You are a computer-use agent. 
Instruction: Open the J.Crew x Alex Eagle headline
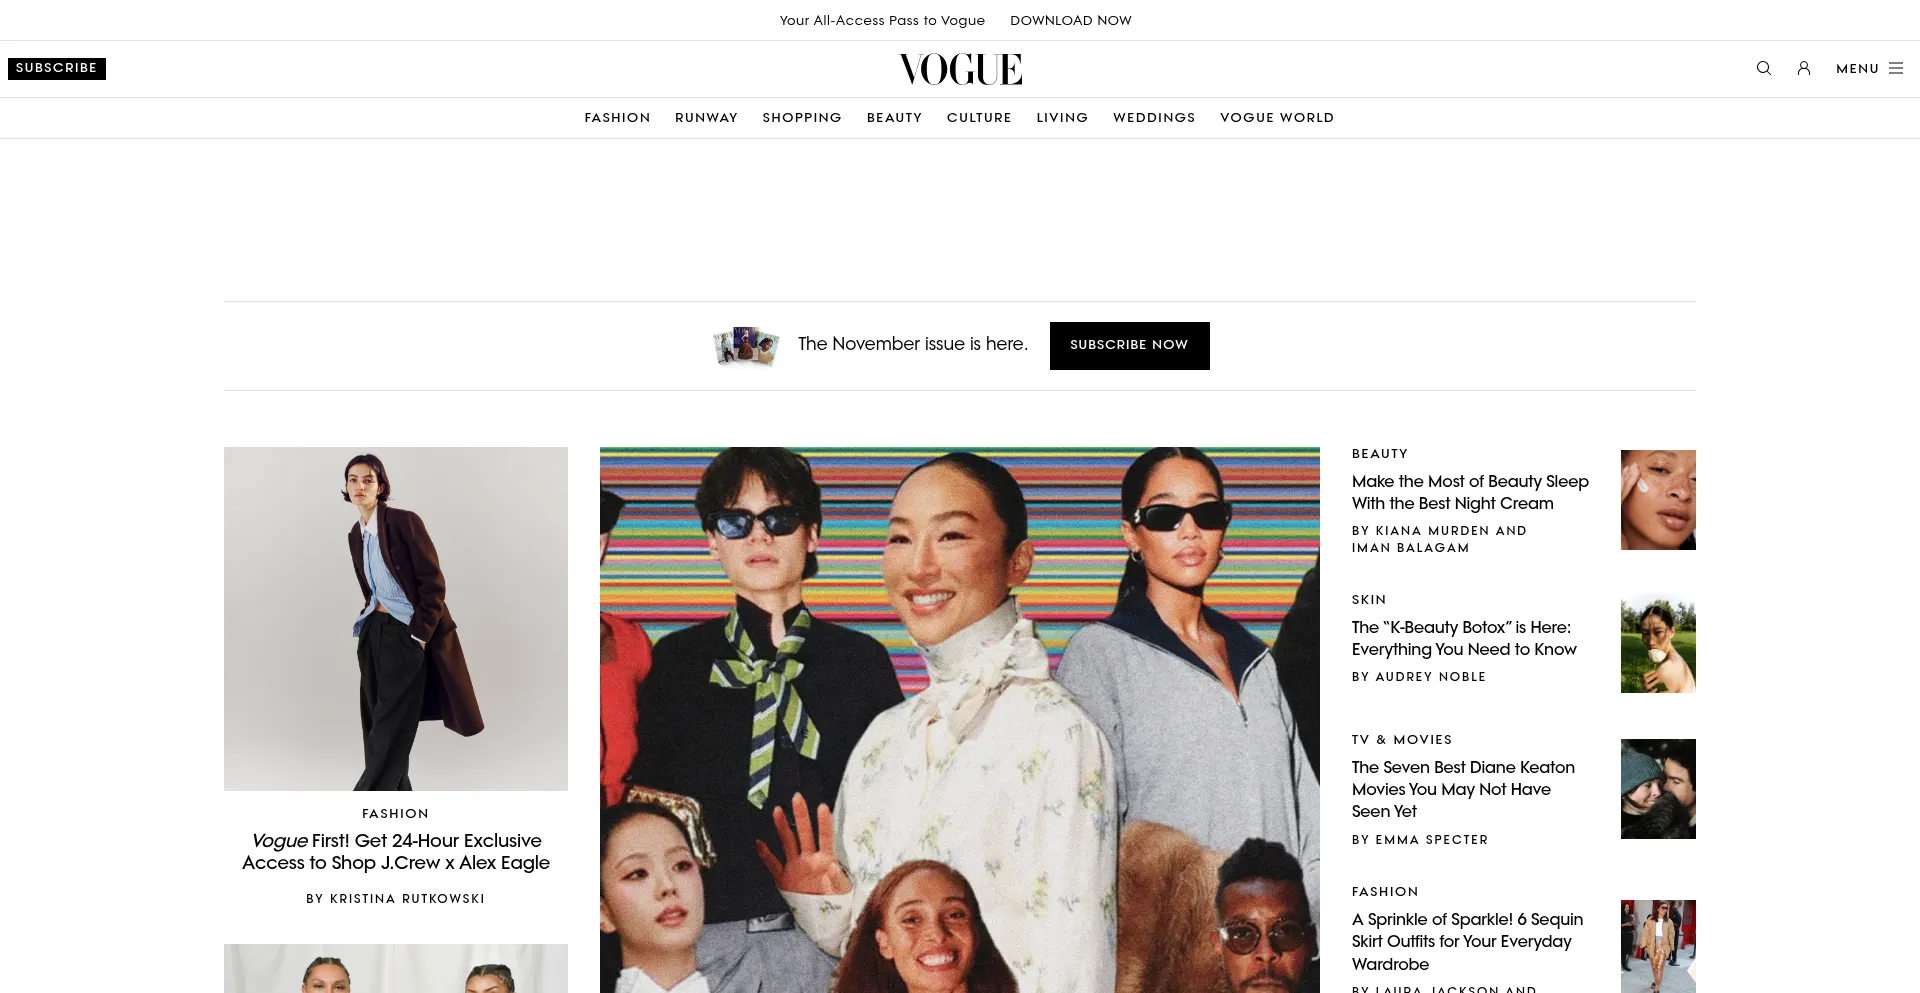pyautogui.click(x=396, y=852)
